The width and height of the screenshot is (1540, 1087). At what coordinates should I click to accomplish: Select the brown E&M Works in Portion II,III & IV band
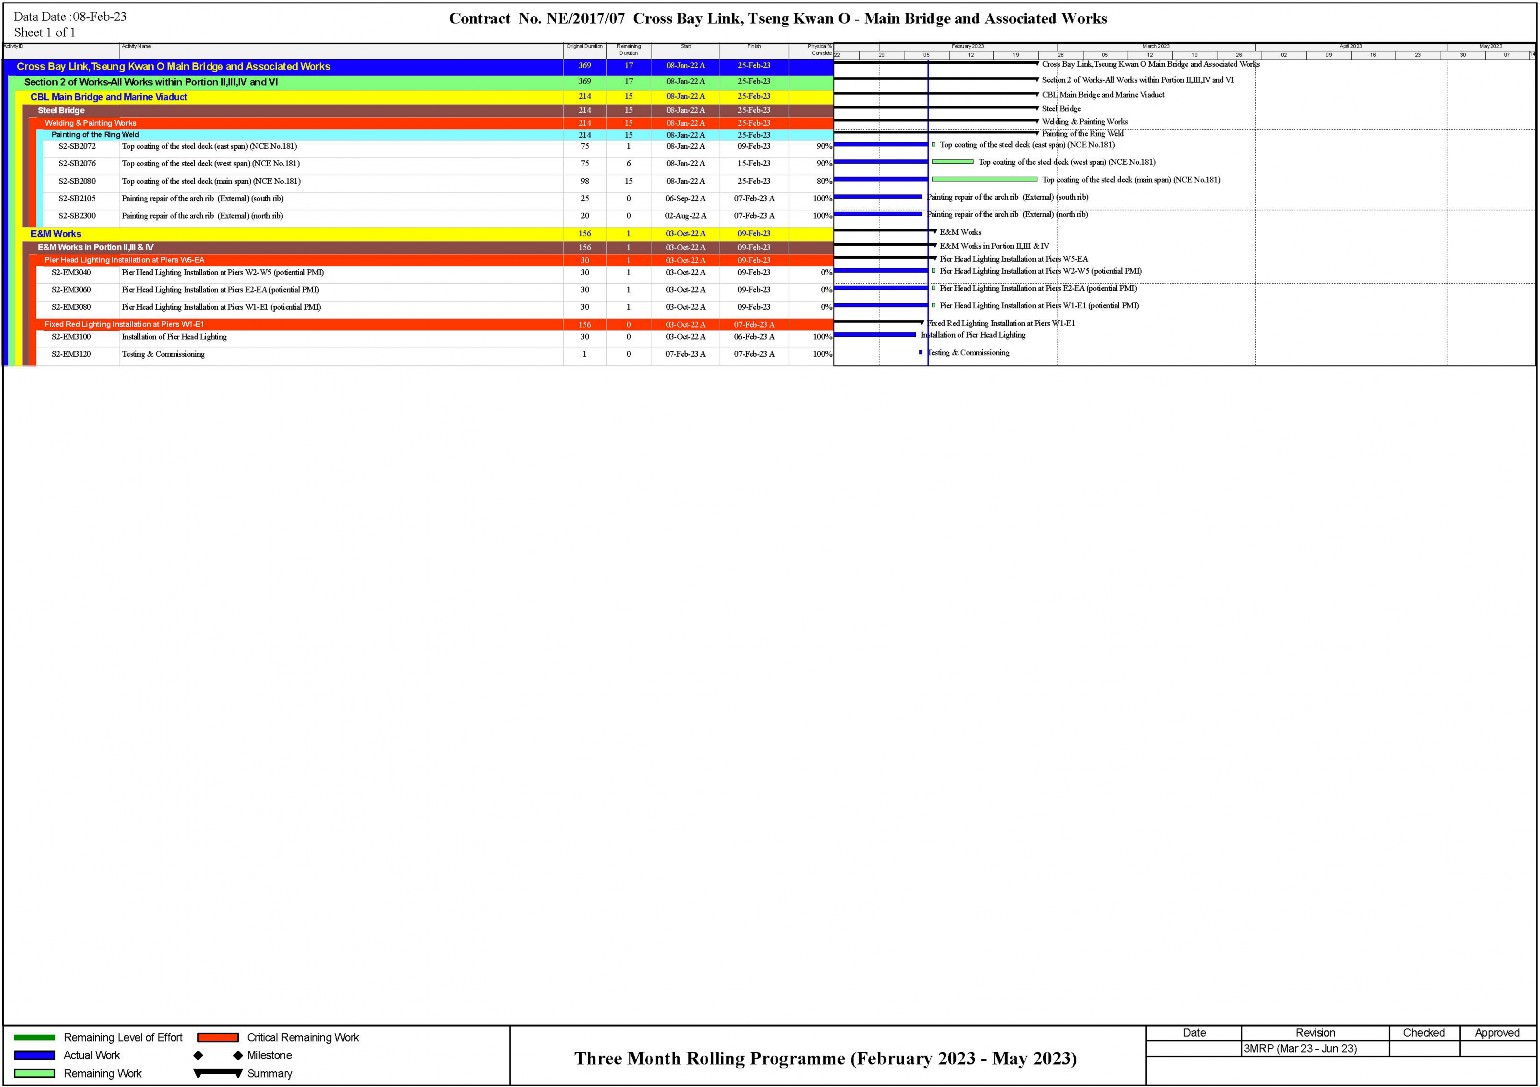(428, 247)
